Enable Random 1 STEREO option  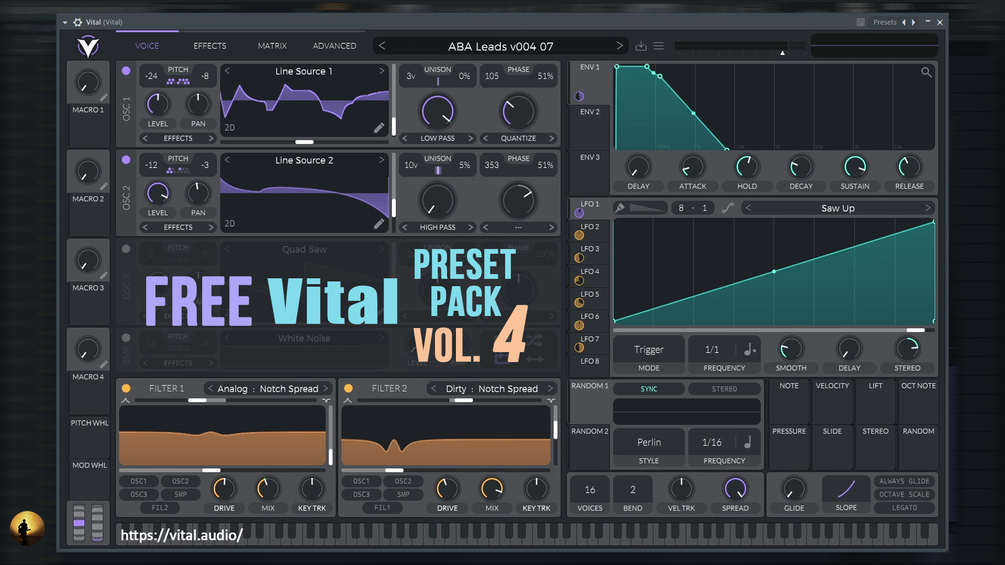tap(724, 389)
